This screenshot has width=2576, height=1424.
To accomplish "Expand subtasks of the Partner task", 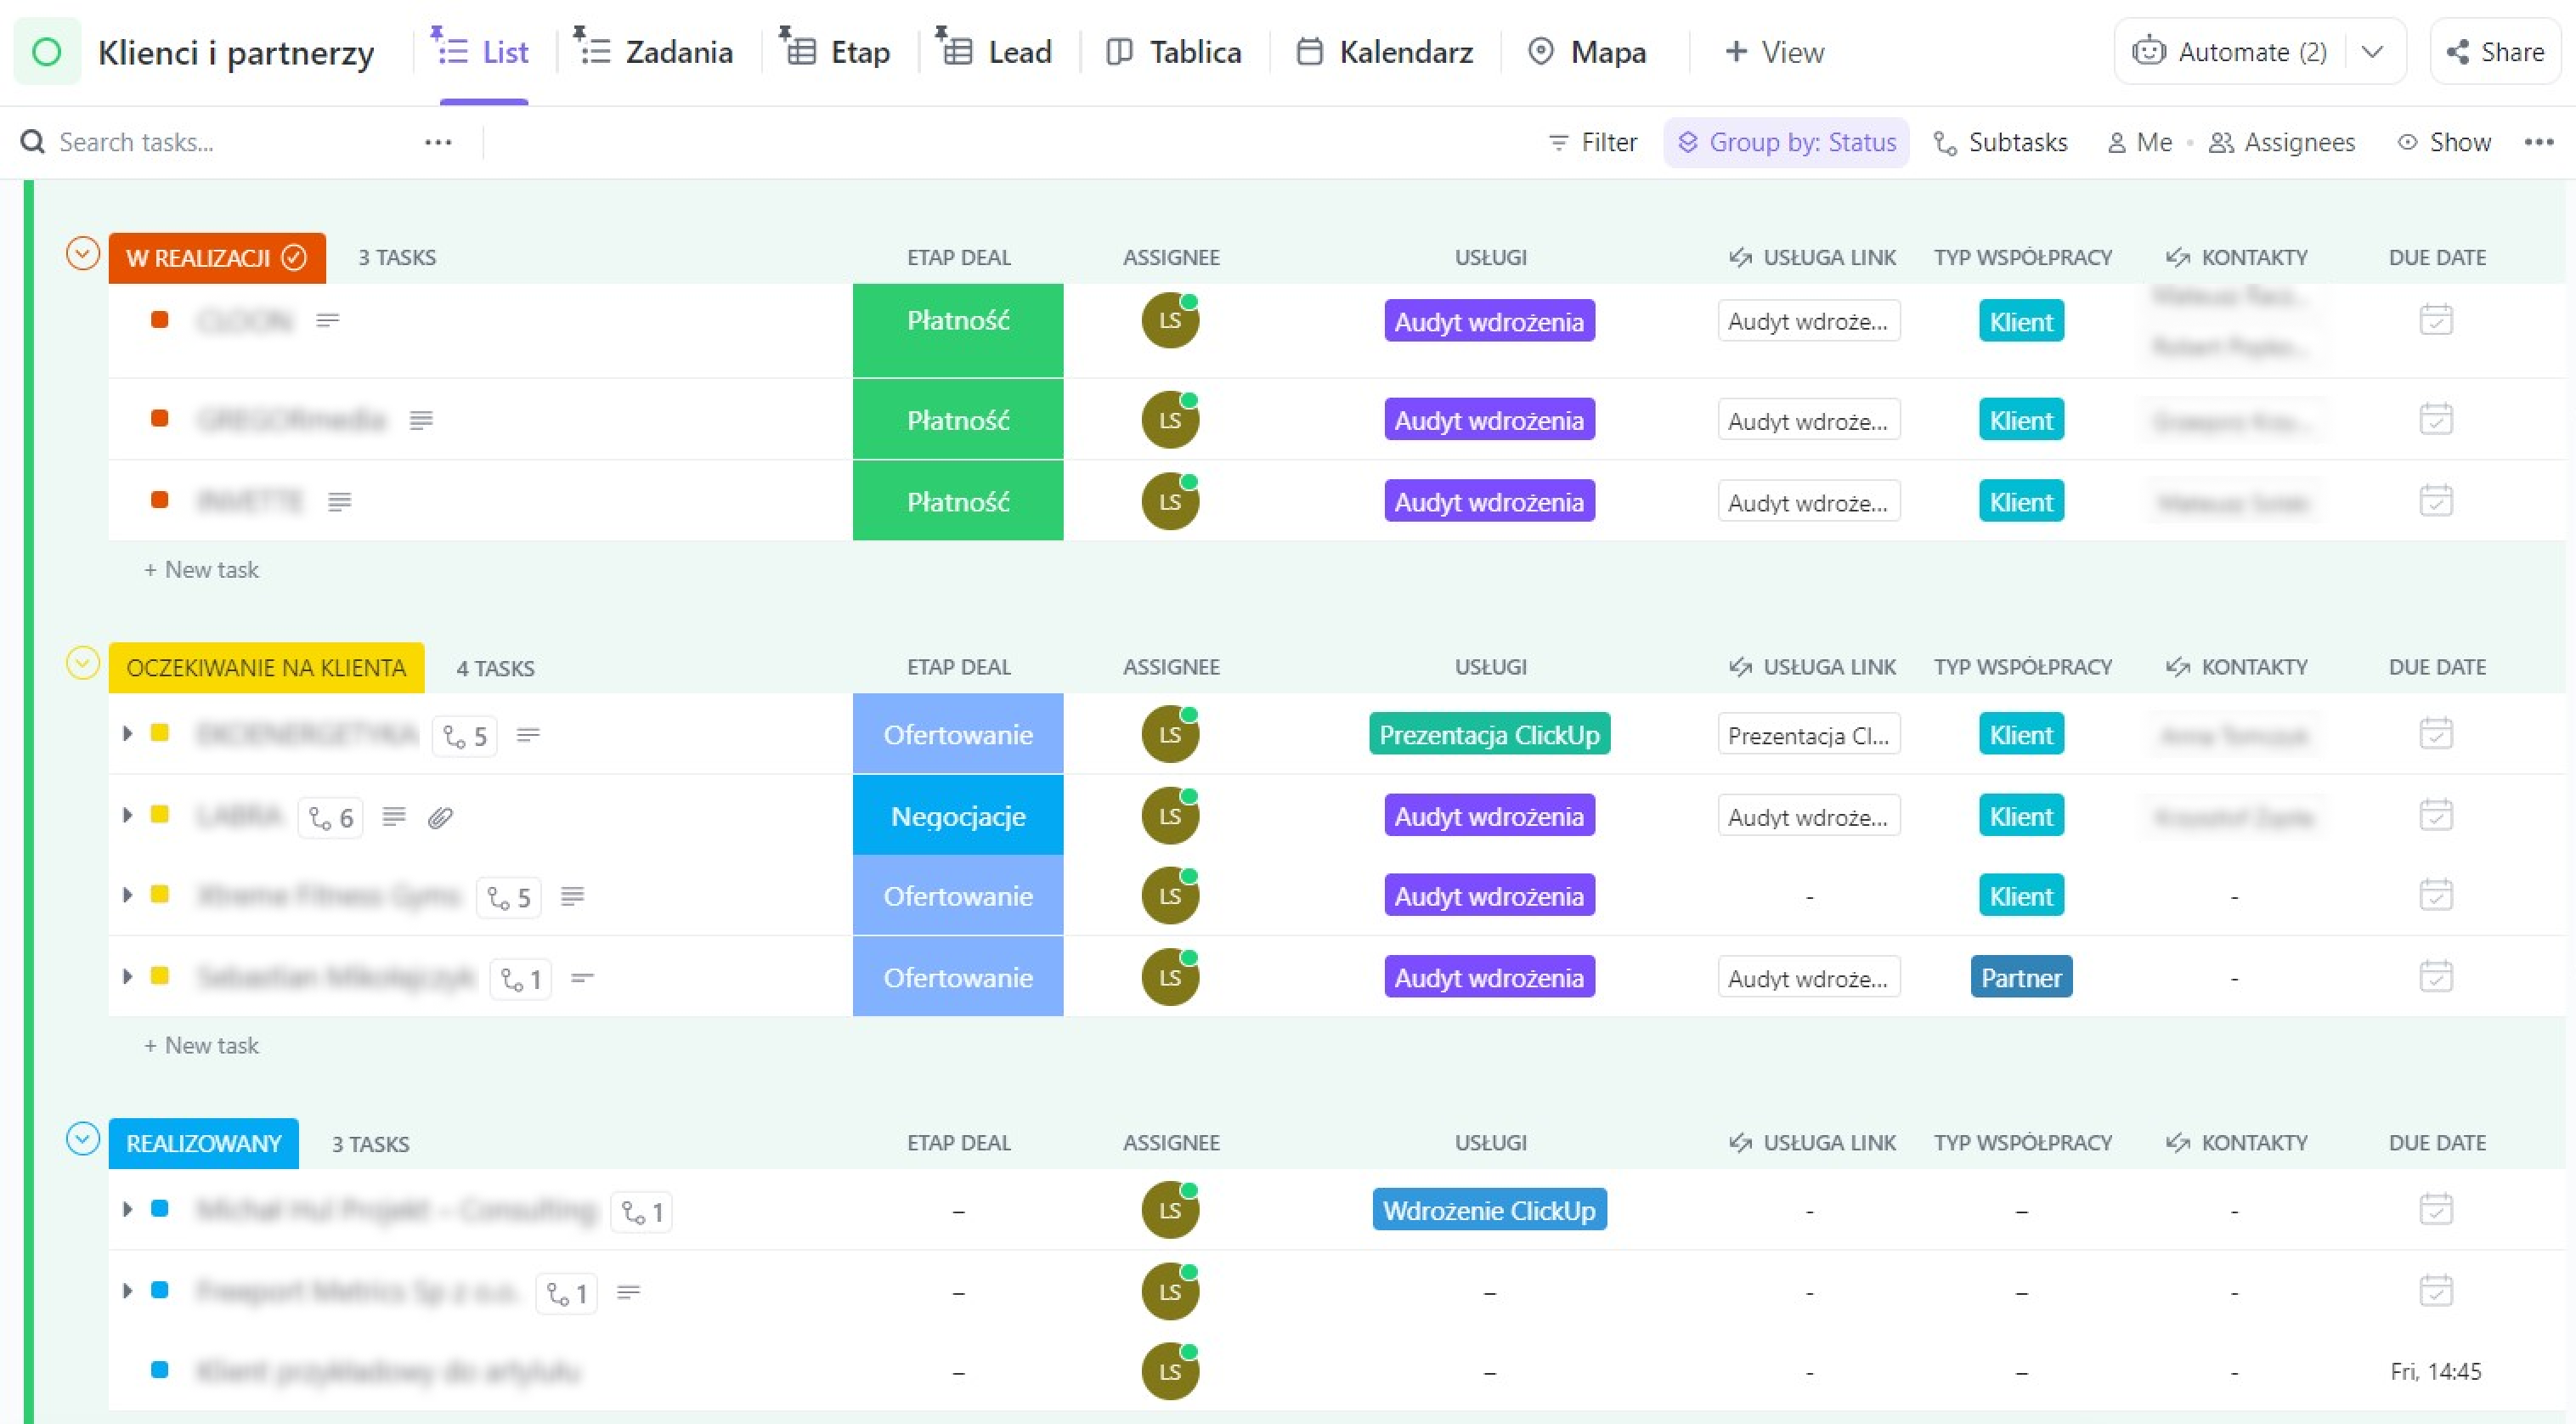I will 127,975.
